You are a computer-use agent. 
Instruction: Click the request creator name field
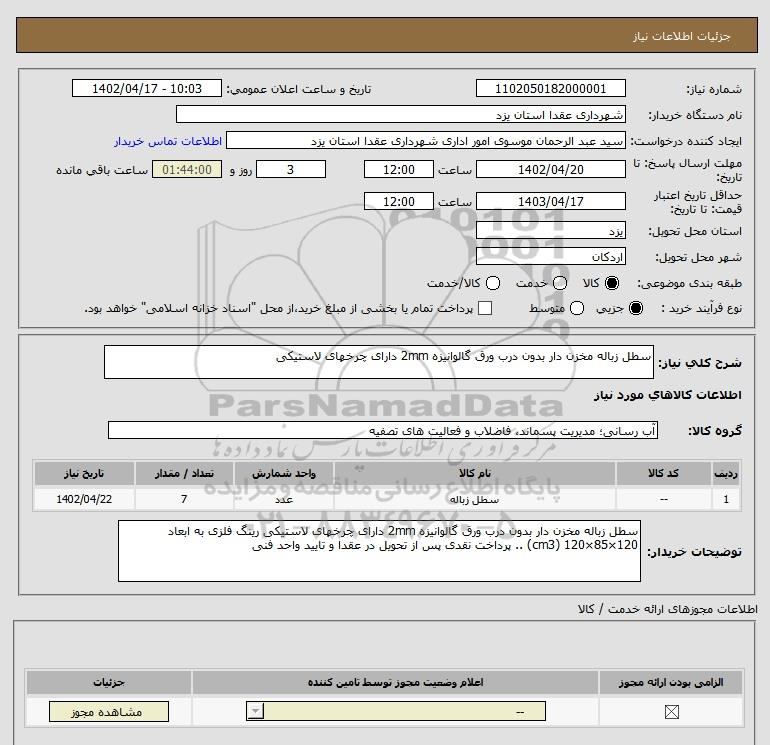click(x=426, y=140)
